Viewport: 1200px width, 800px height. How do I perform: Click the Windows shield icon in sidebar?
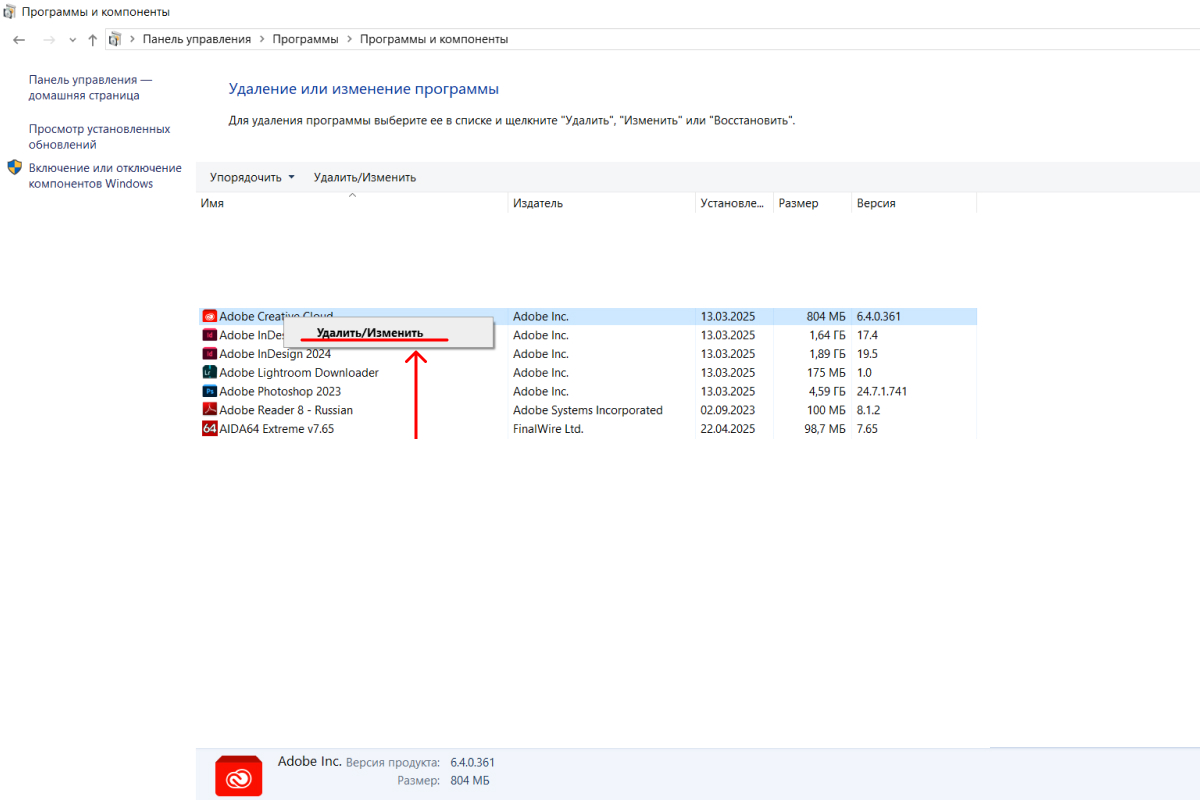(x=15, y=168)
